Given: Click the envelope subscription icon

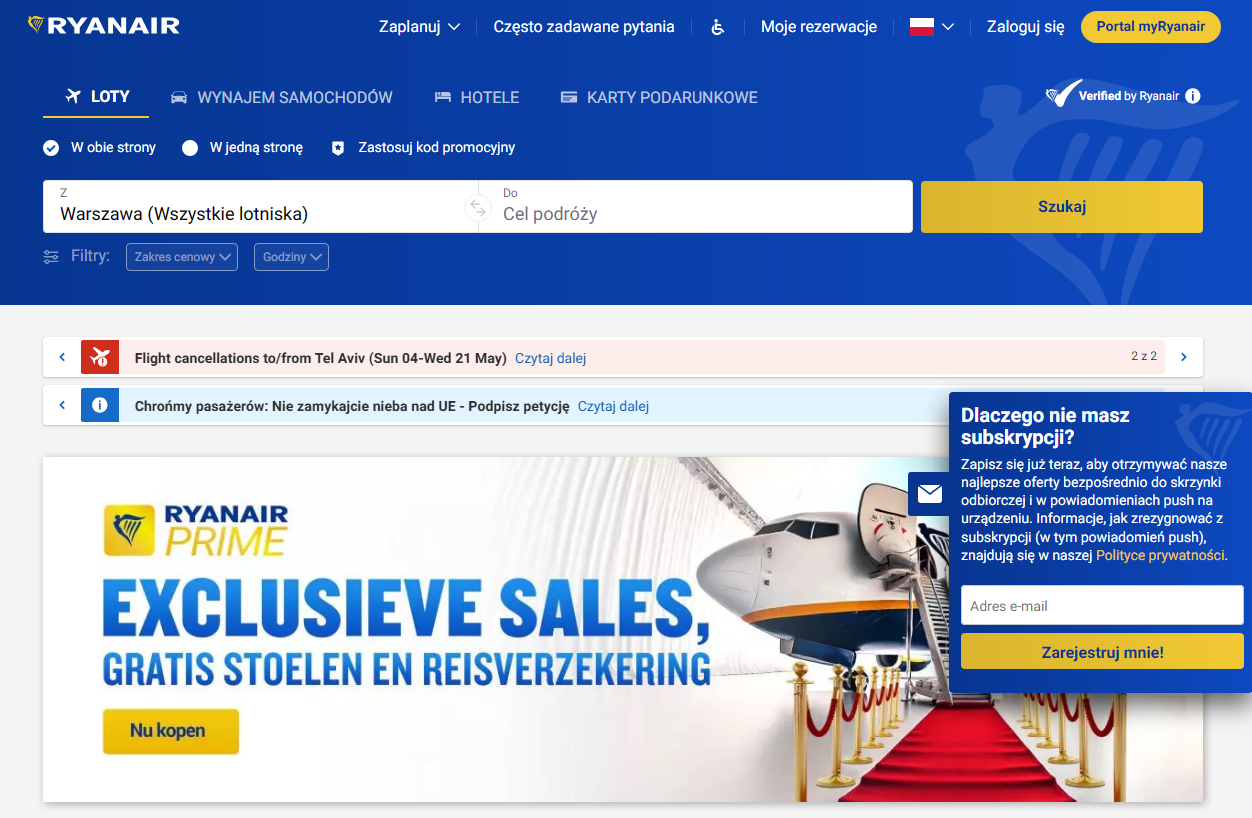Looking at the screenshot, I should point(930,493).
